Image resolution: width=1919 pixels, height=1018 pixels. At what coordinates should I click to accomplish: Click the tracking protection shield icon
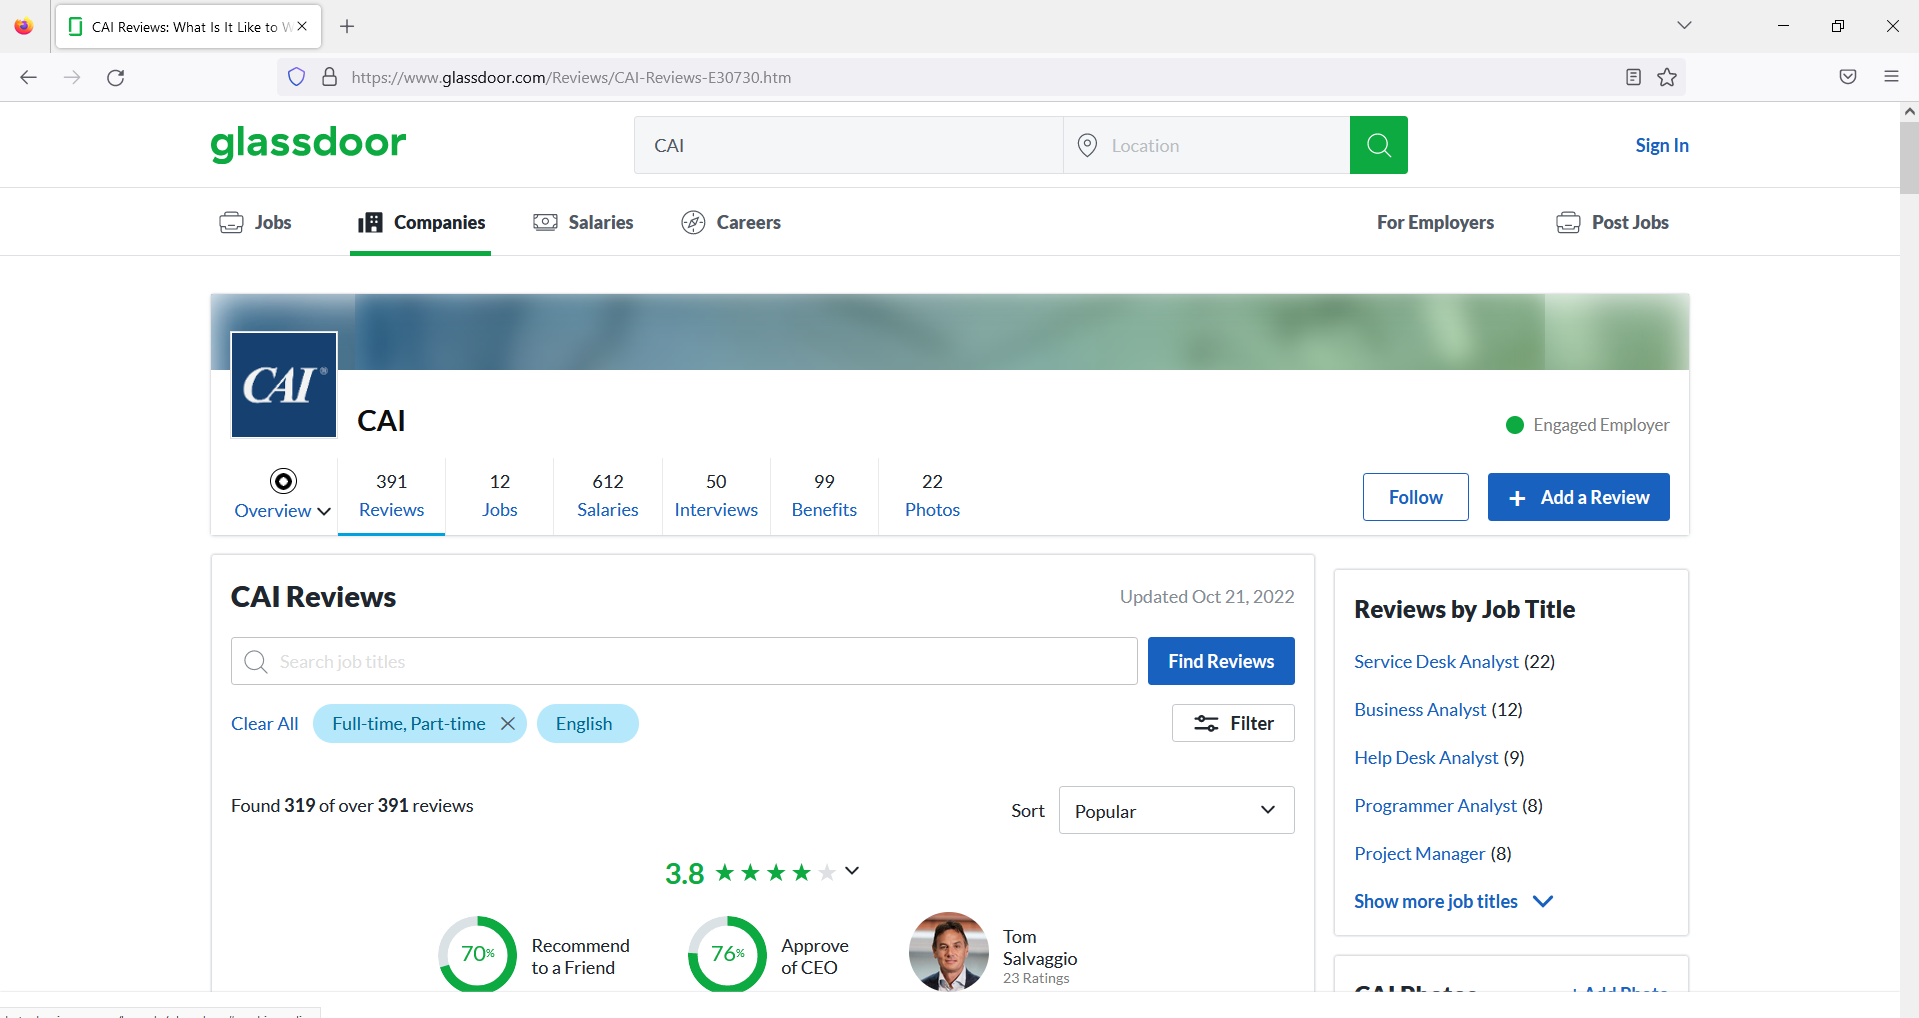tap(296, 77)
